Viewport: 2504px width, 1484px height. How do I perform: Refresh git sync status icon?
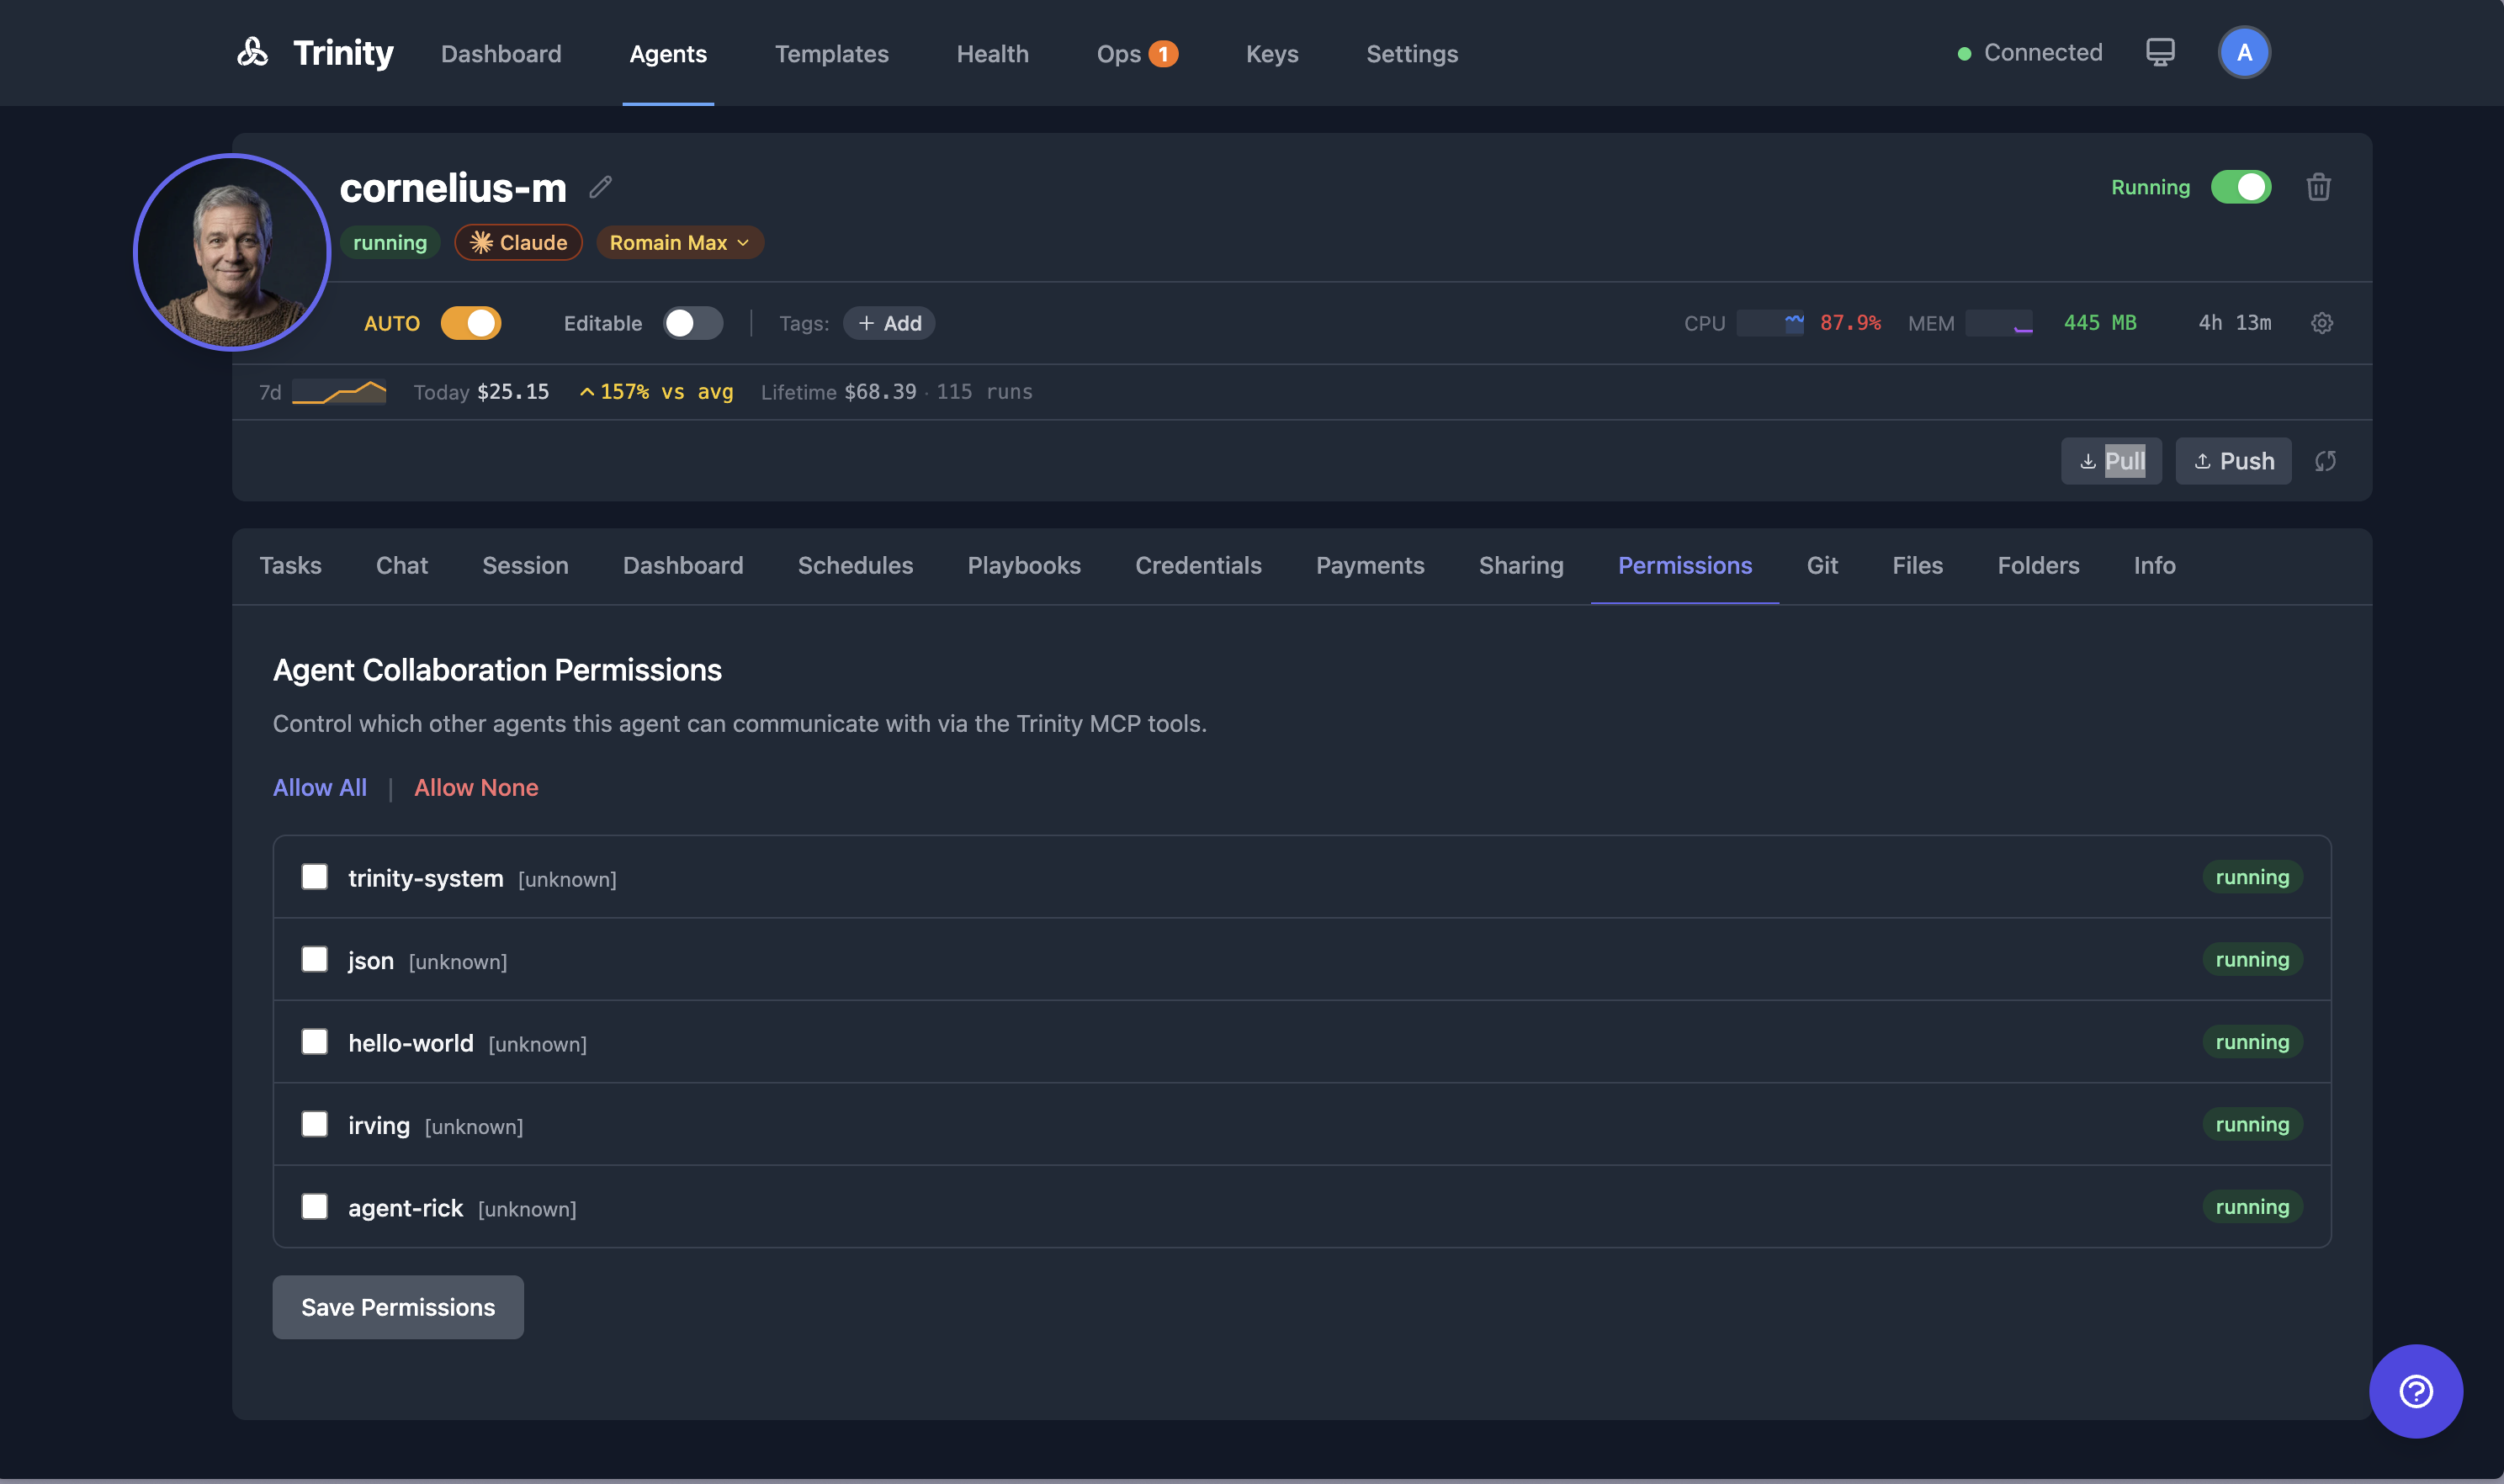point(2325,461)
